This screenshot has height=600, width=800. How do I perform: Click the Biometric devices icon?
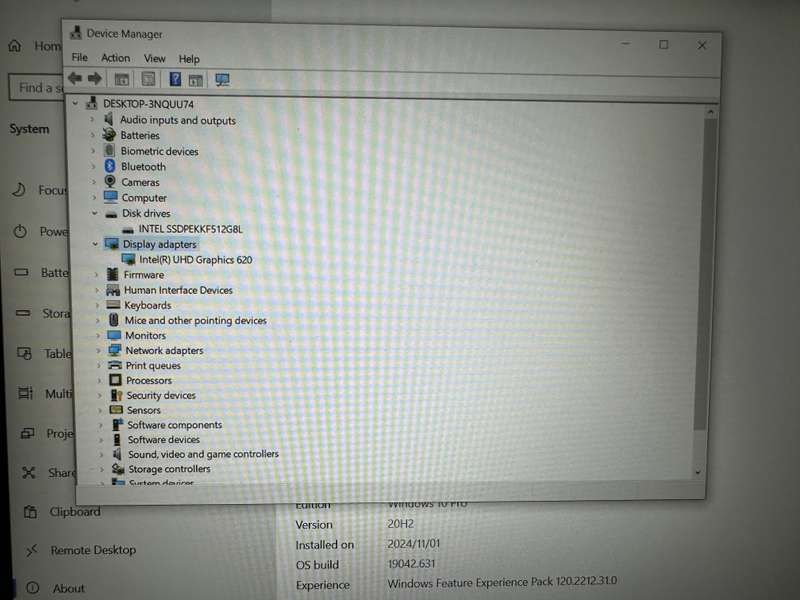coord(109,150)
